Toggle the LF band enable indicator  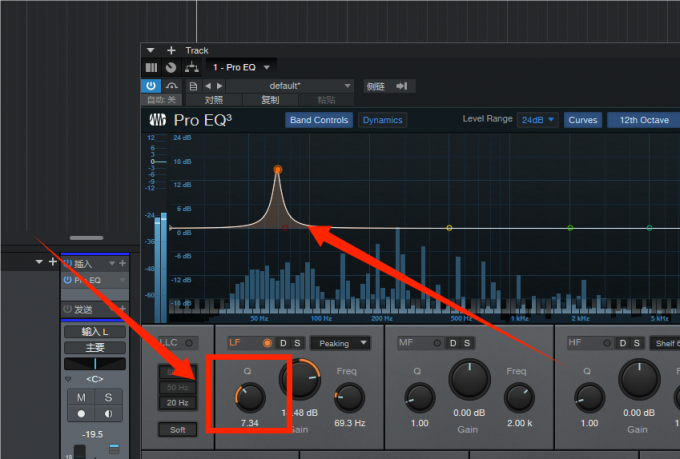pos(268,343)
